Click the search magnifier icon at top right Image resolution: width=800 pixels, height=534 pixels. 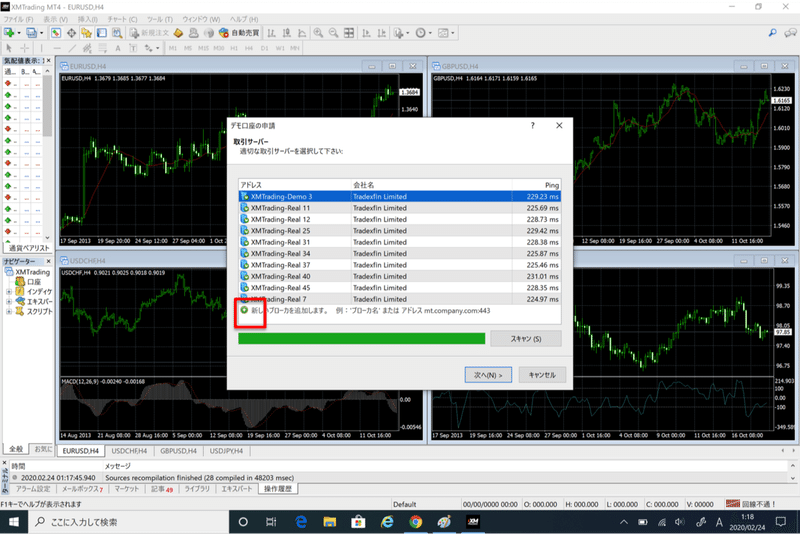[772, 33]
